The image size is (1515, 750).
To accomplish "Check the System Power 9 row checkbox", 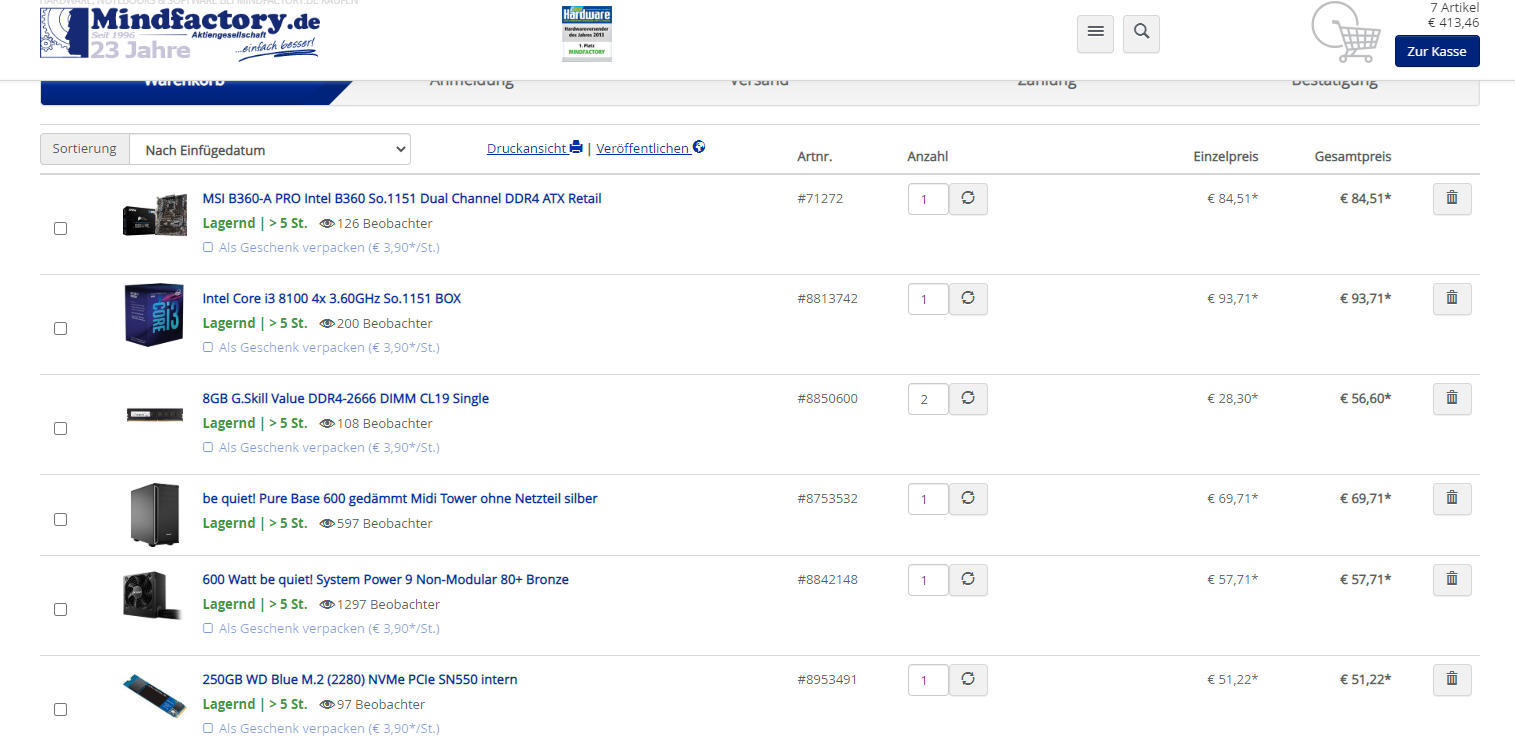I will coord(60,609).
